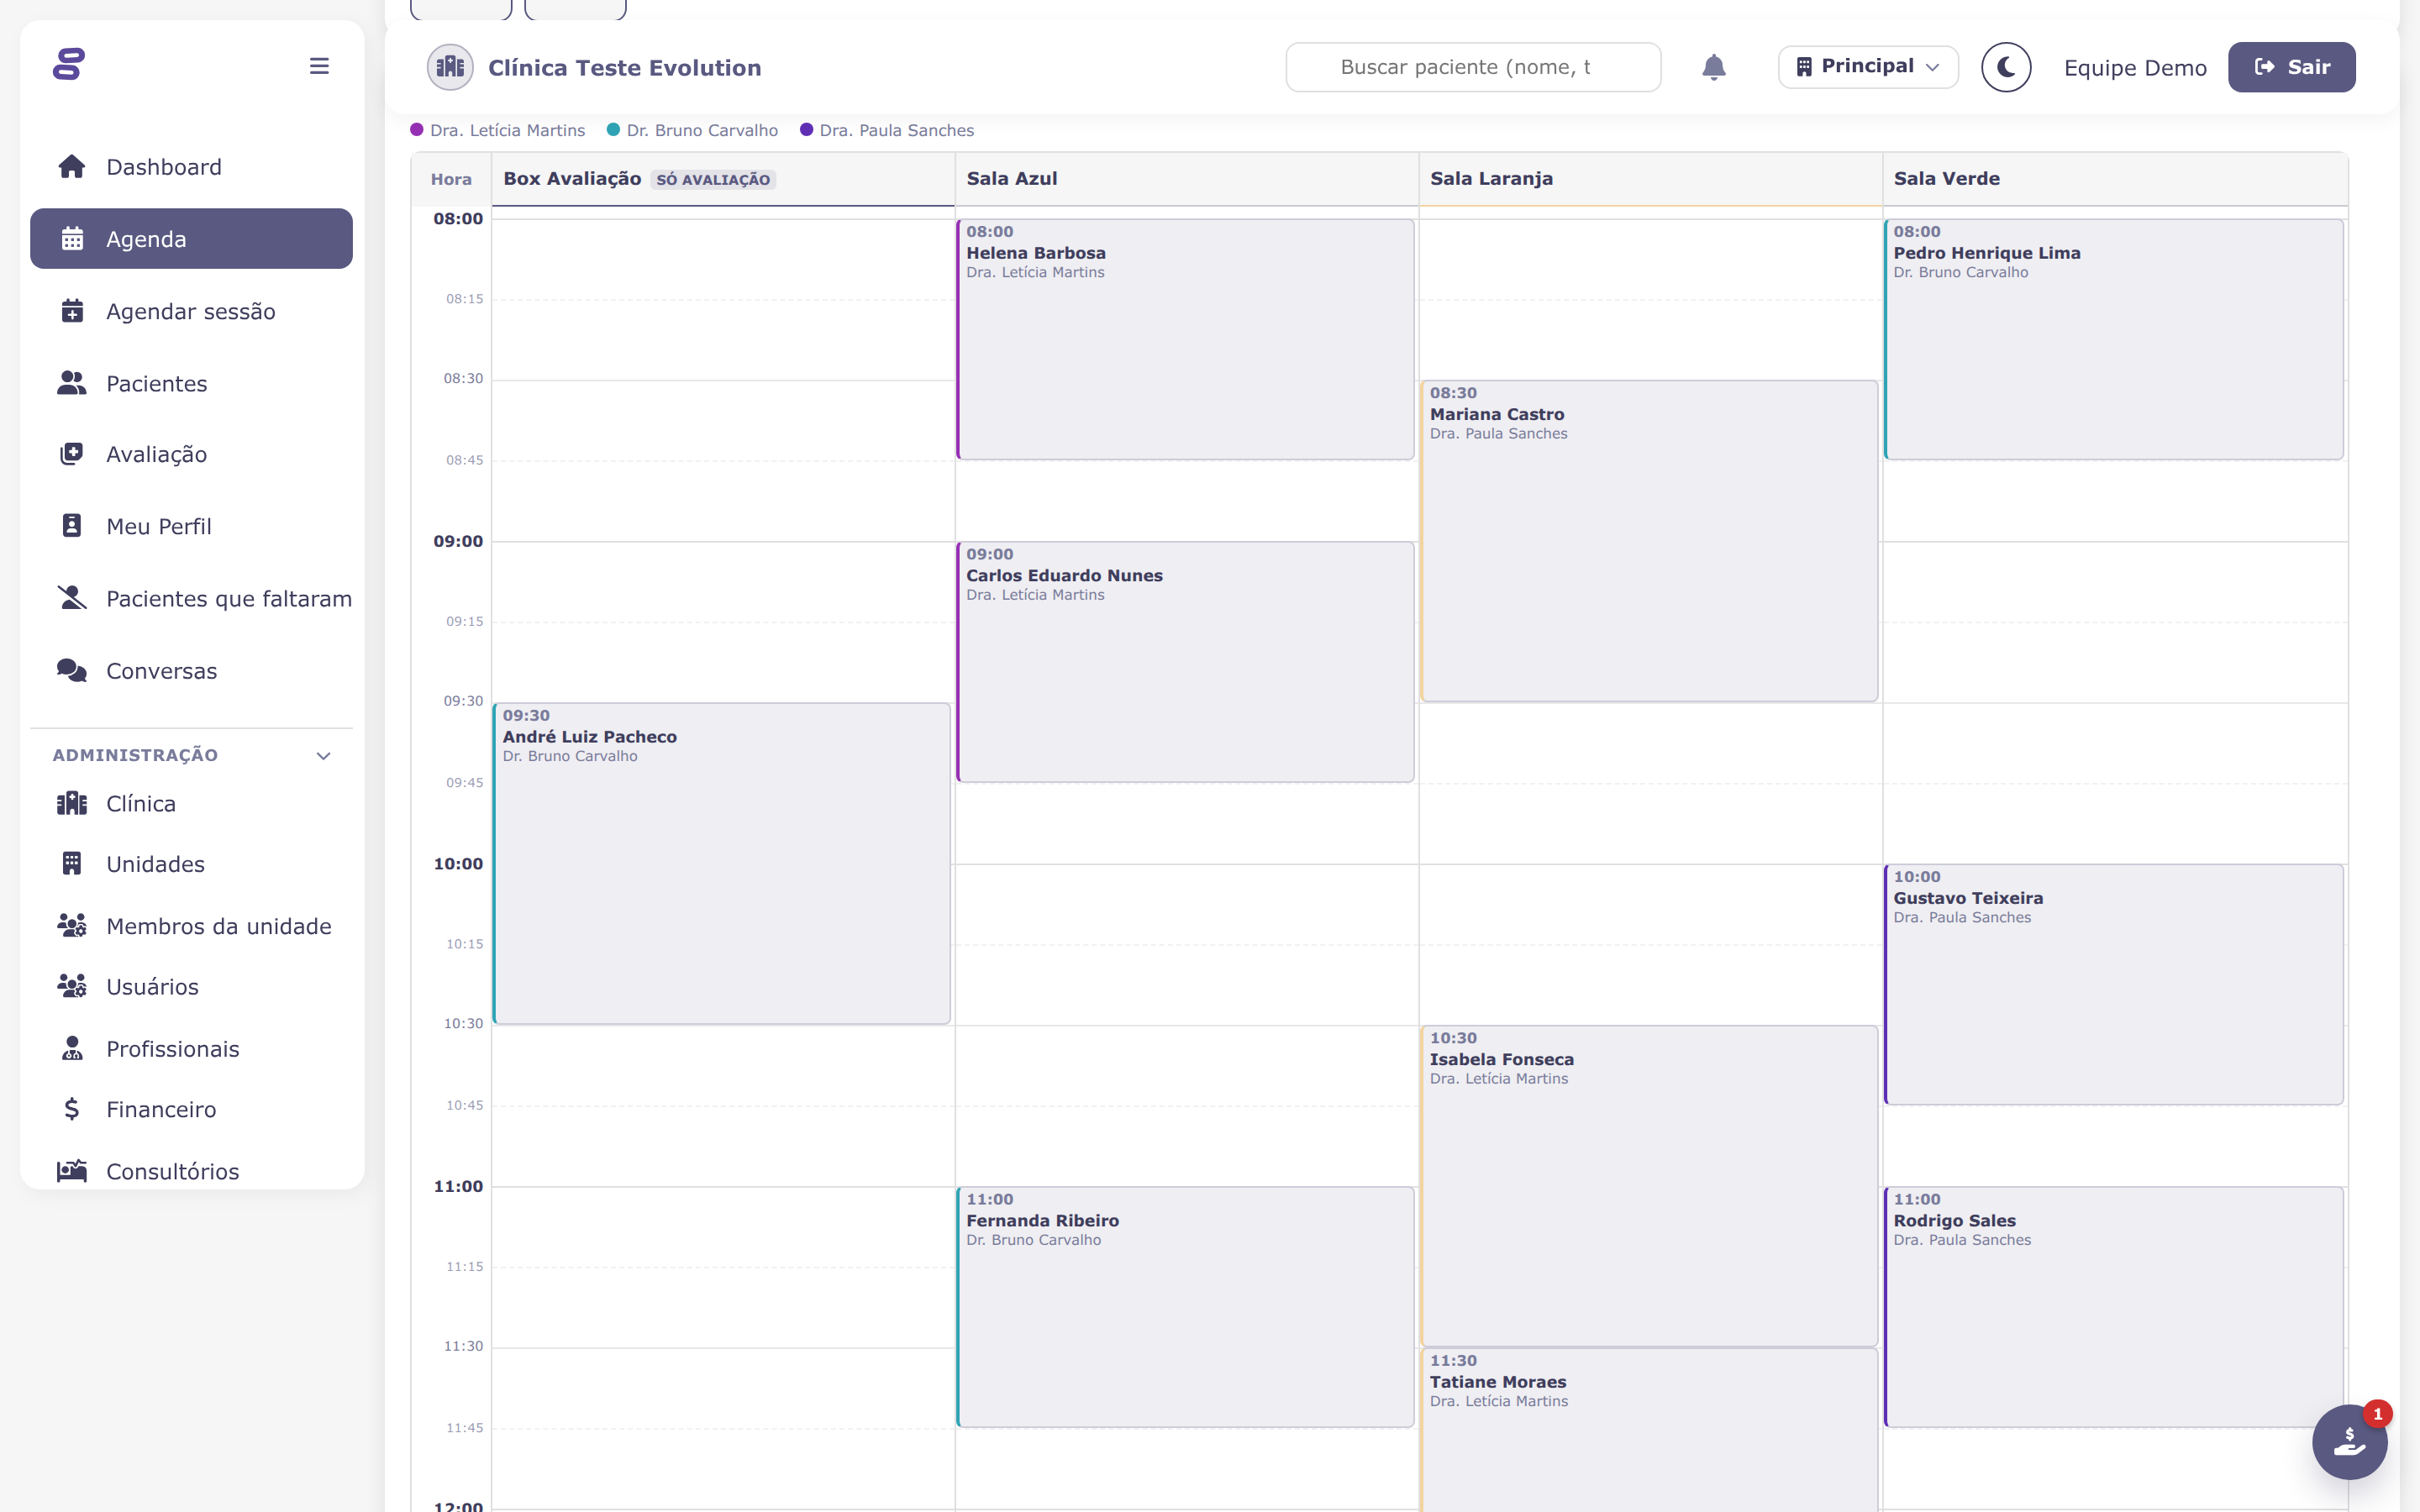Open Avaliação menu item
Image resolution: width=2420 pixels, height=1512 pixels.
pyautogui.click(x=191, y=454)
